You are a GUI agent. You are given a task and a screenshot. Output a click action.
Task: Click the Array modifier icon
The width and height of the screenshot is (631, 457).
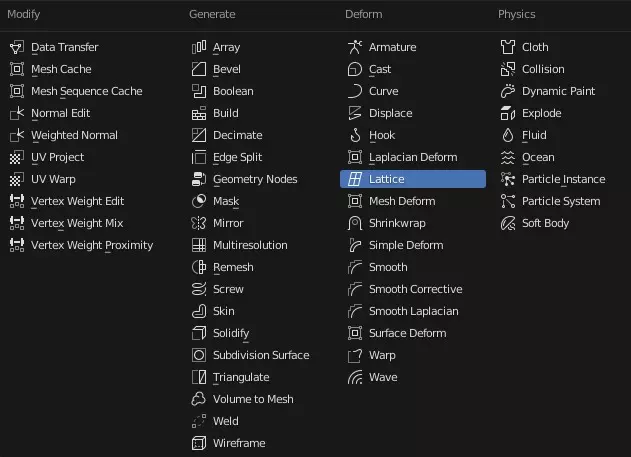coord(199,47)
